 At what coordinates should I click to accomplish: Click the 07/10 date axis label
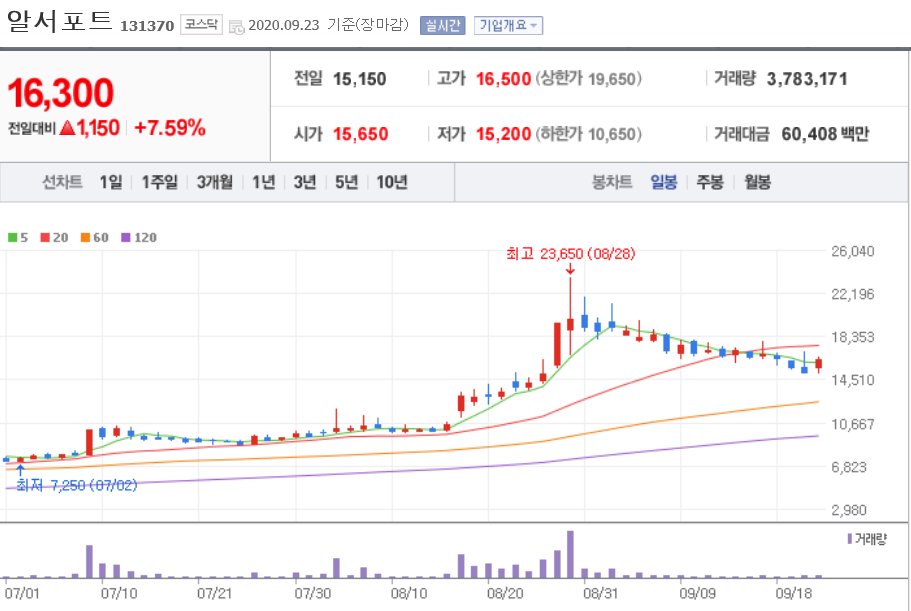[x=119, y=594]
